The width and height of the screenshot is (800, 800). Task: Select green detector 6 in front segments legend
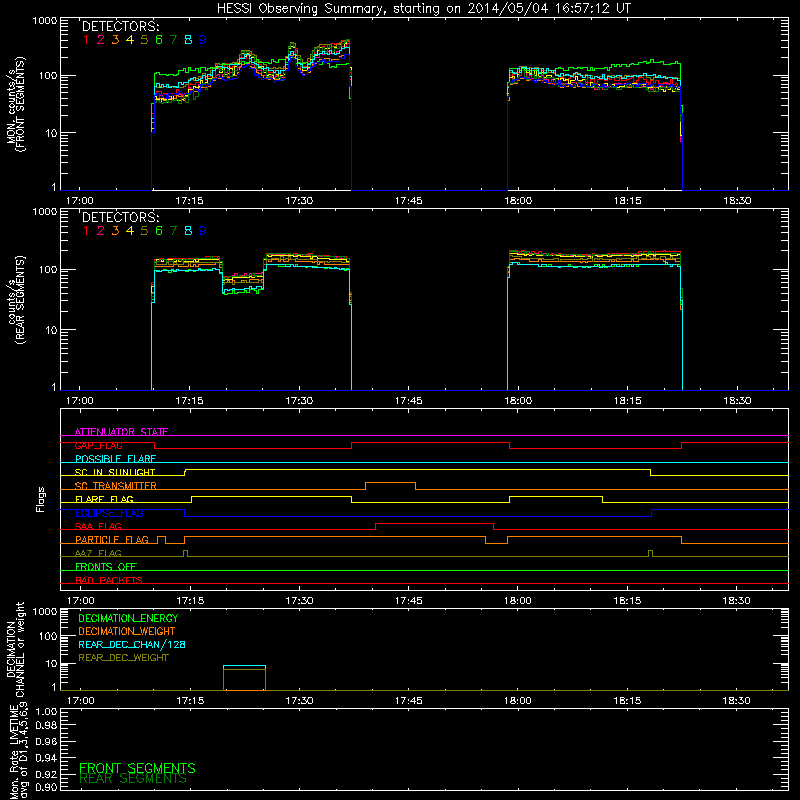[159, 40]
